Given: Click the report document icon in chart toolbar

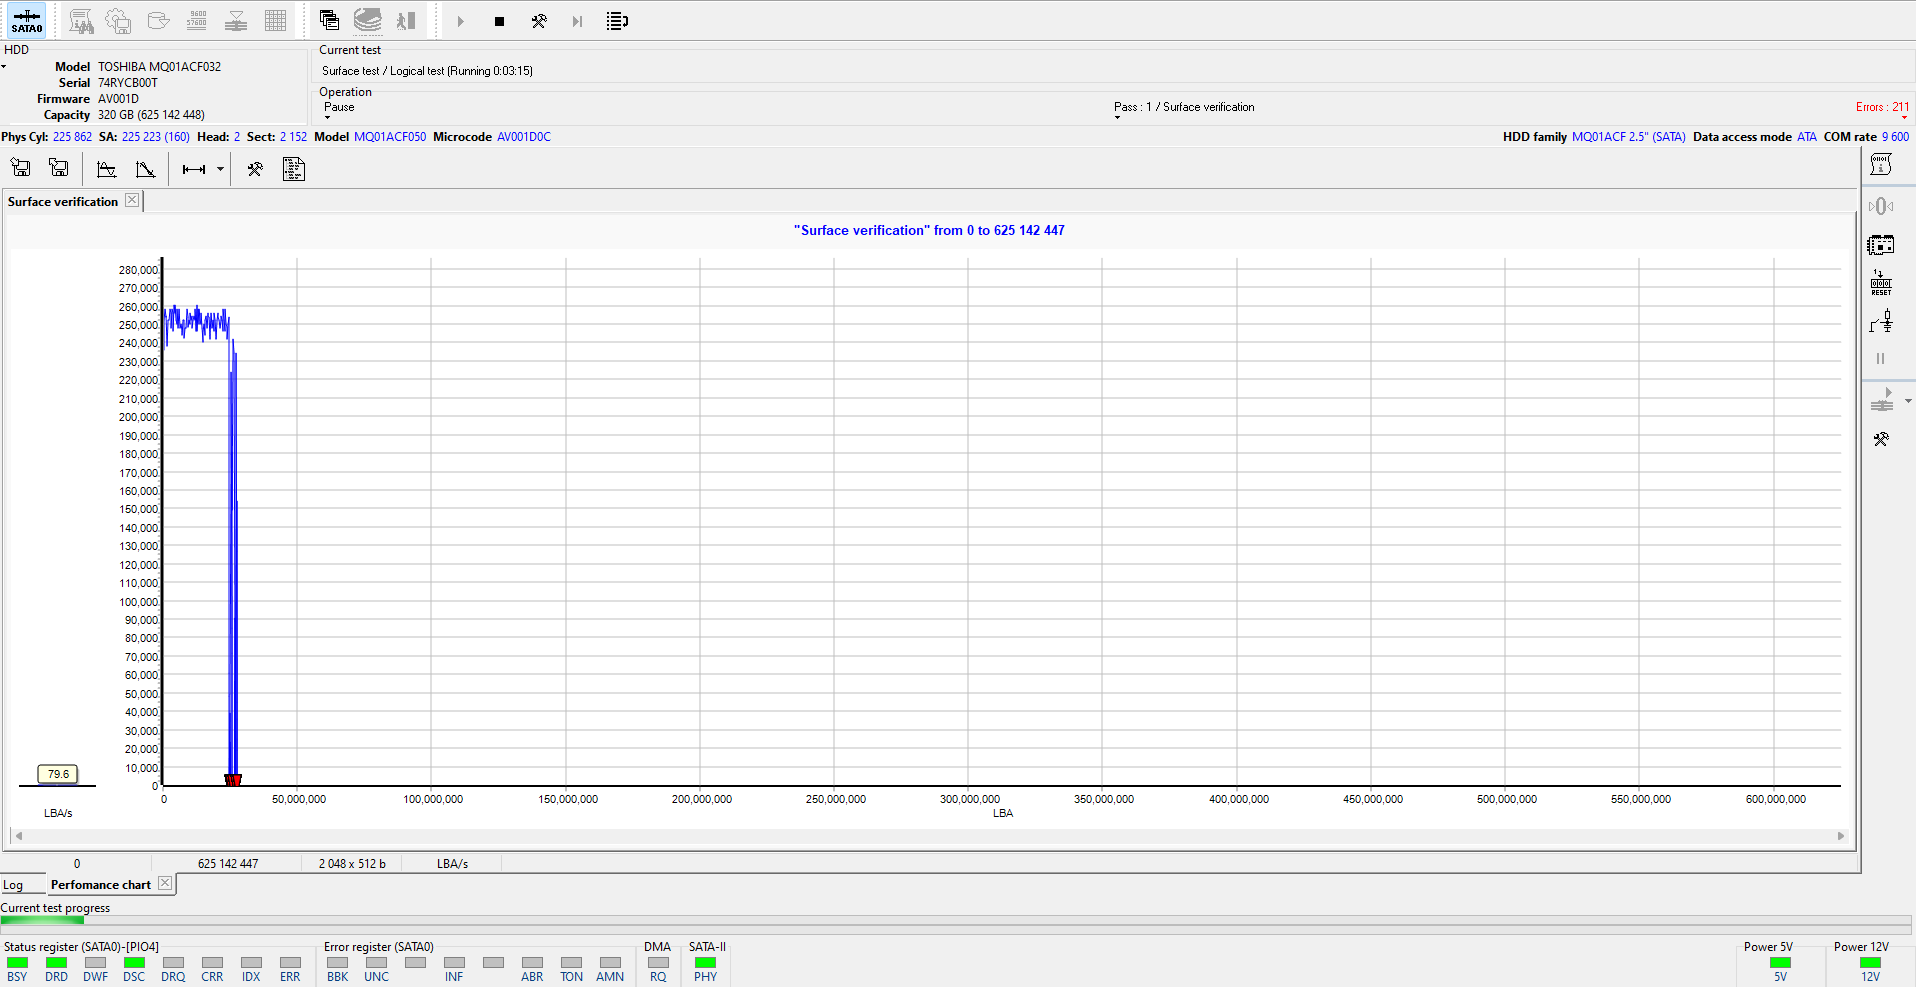Looking at the screenshot, I should (293, 169).
